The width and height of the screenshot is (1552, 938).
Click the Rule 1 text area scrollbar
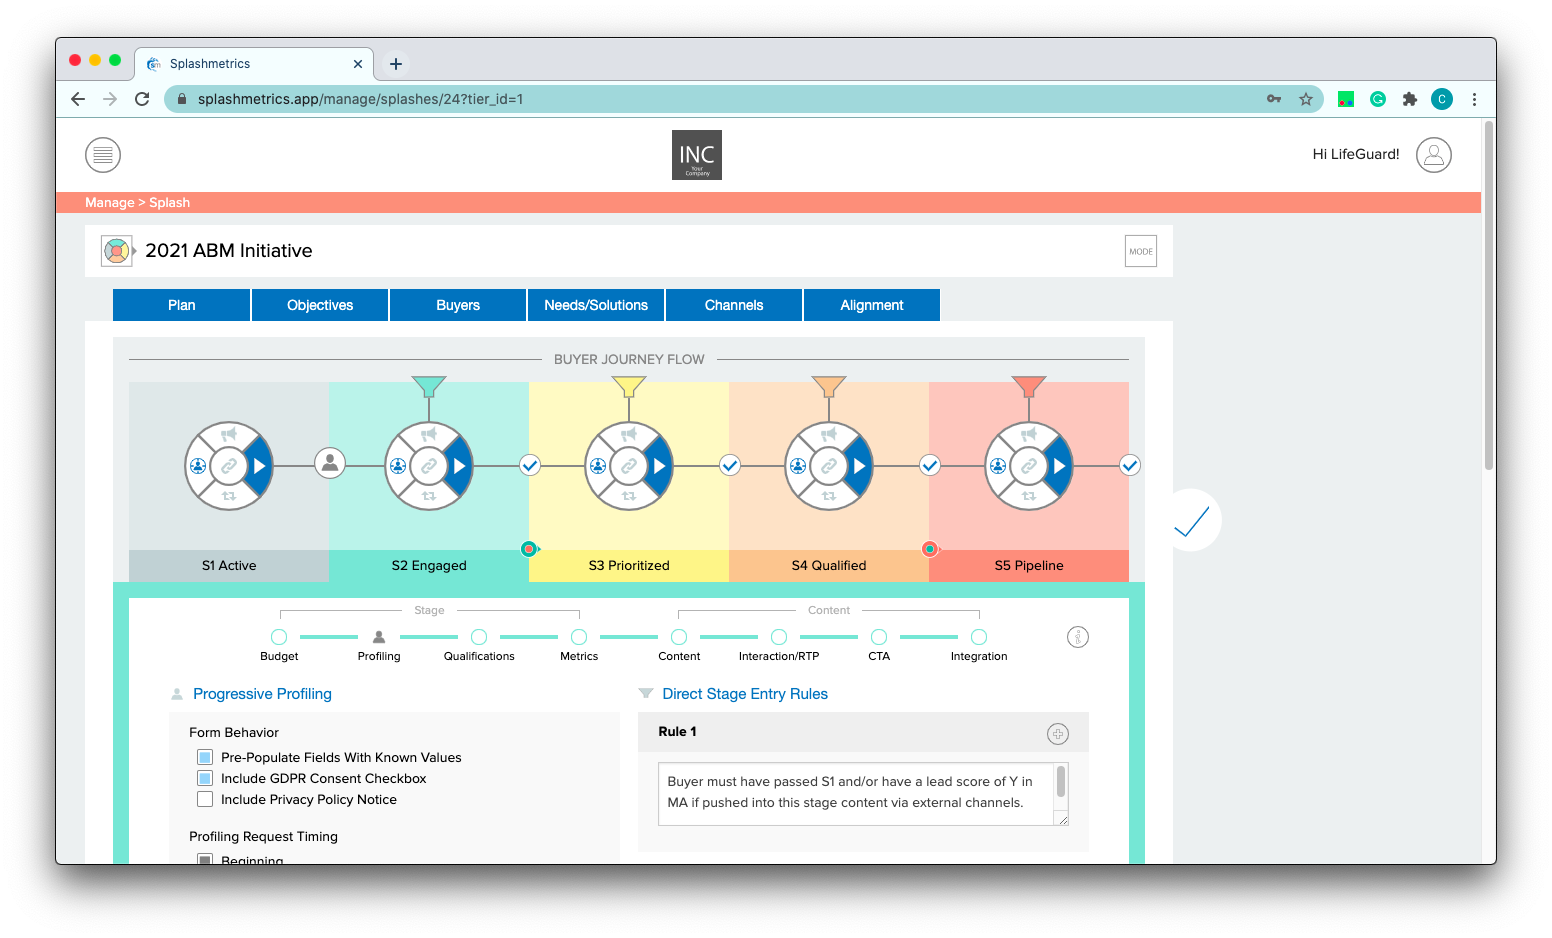pyautogui.click(x=1061, y=782)
